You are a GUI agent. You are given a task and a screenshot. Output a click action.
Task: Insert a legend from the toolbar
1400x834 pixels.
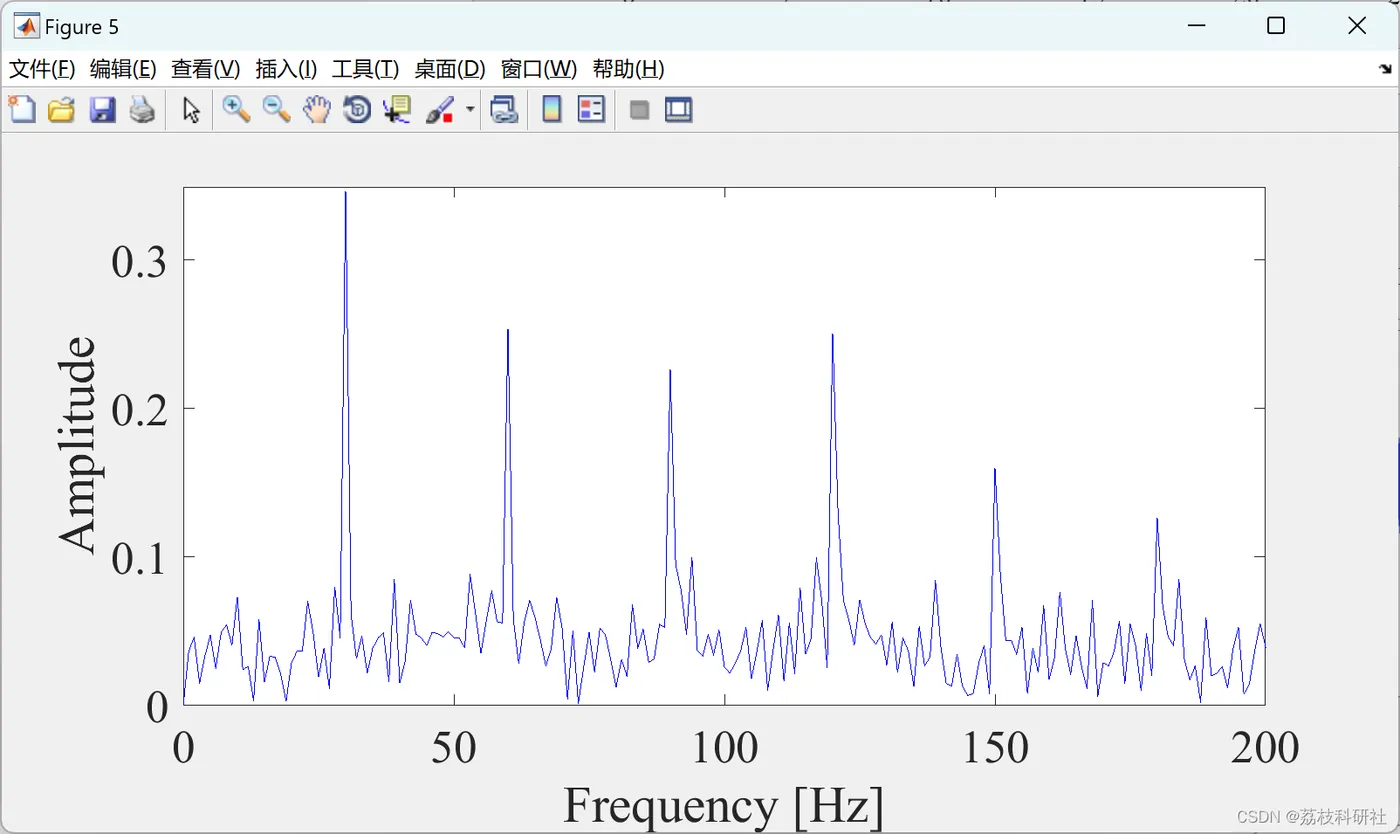coord(592,109)
